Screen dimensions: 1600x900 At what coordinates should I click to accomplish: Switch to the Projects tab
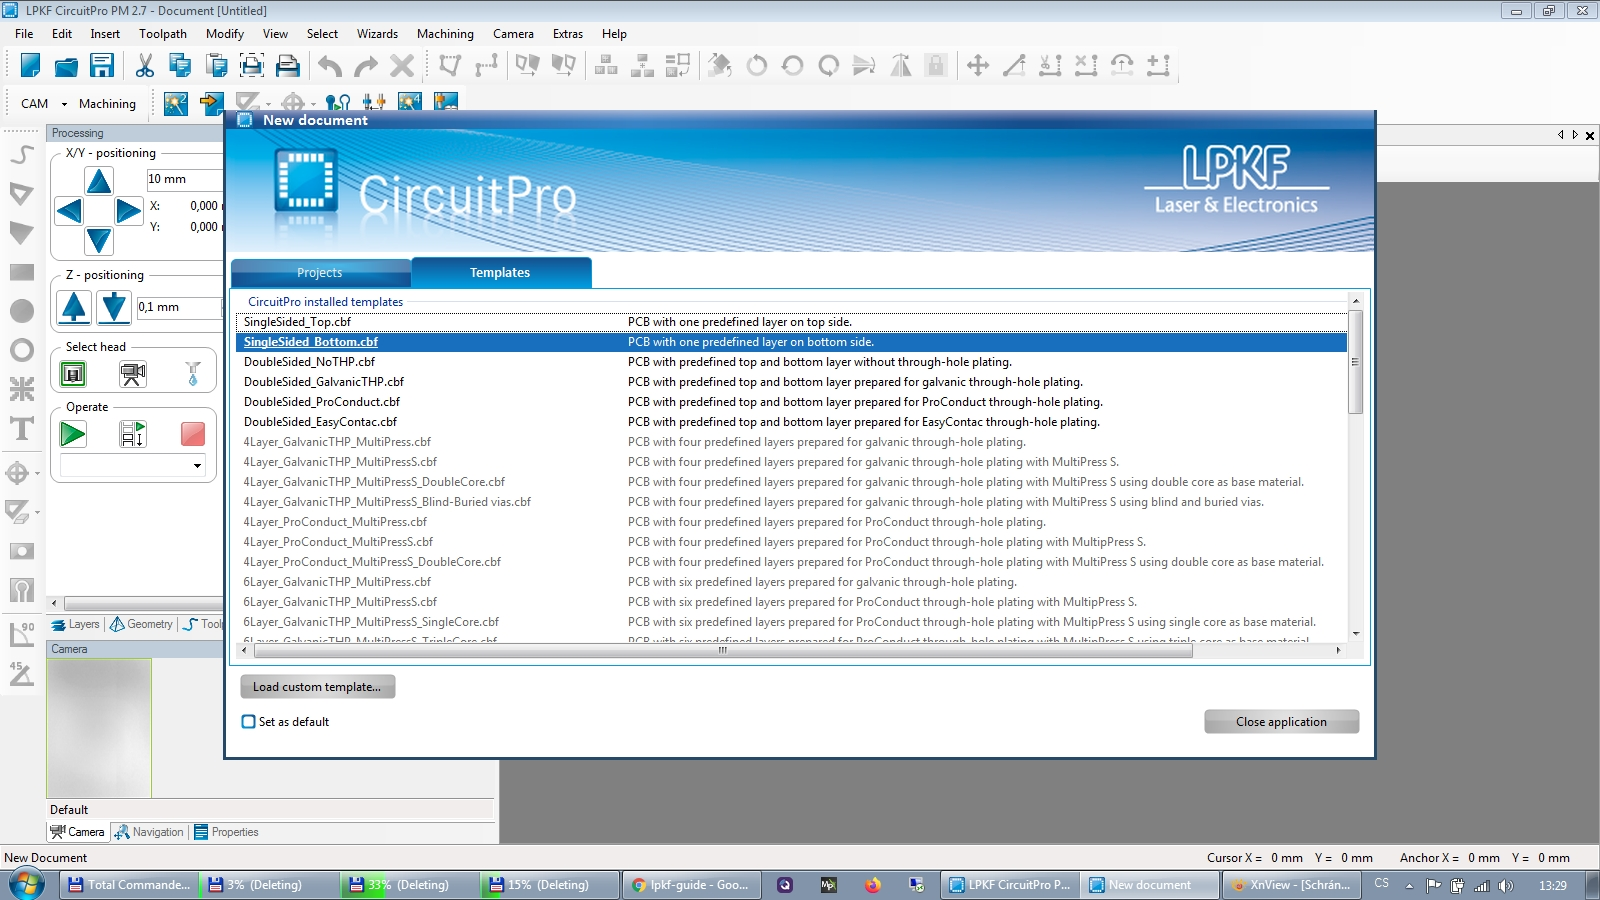320,273
